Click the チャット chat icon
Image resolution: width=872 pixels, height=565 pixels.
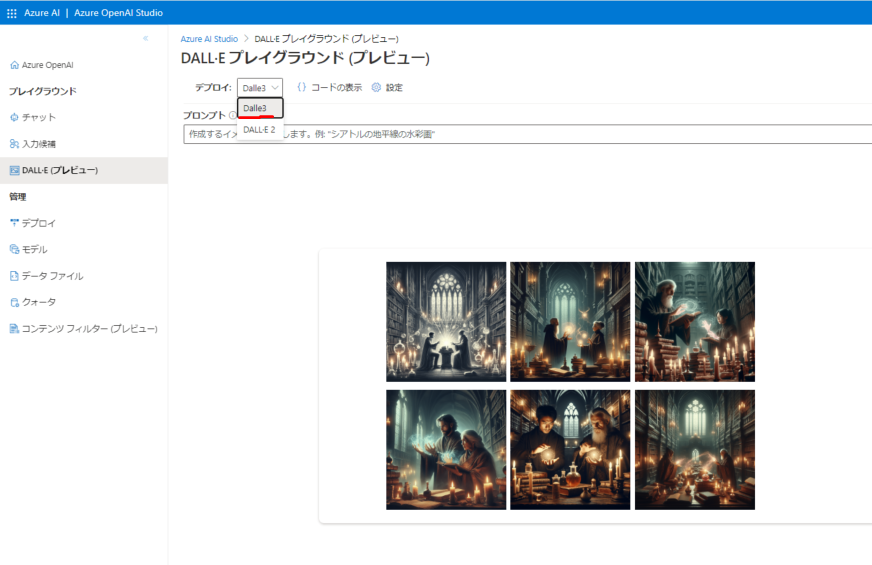pyautogui.click(x=14, y=117)
